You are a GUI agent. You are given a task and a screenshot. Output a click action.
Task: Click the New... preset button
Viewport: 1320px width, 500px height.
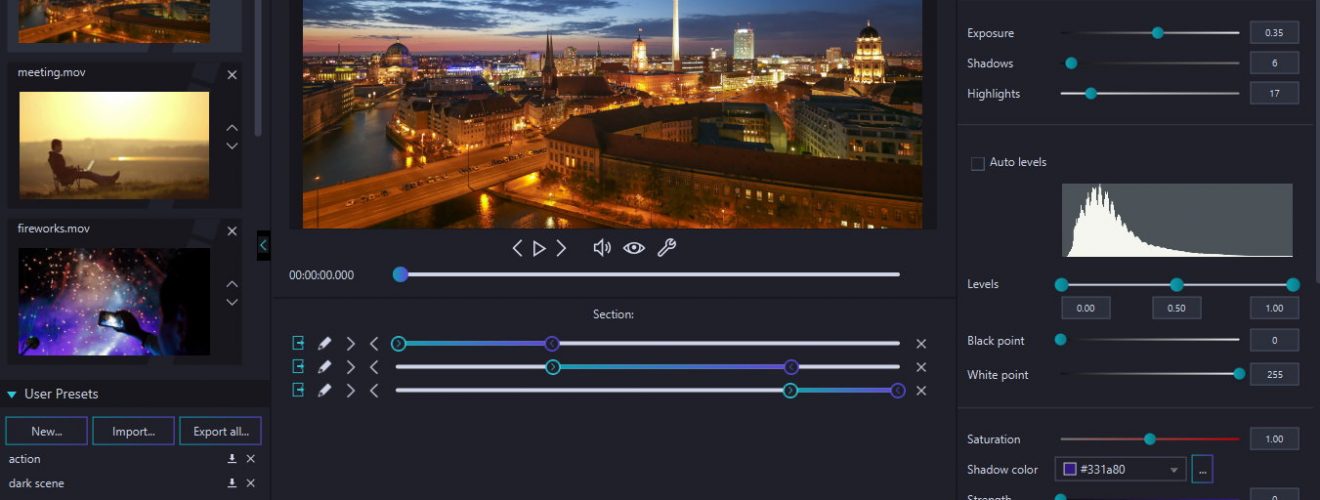coord(46,431)
